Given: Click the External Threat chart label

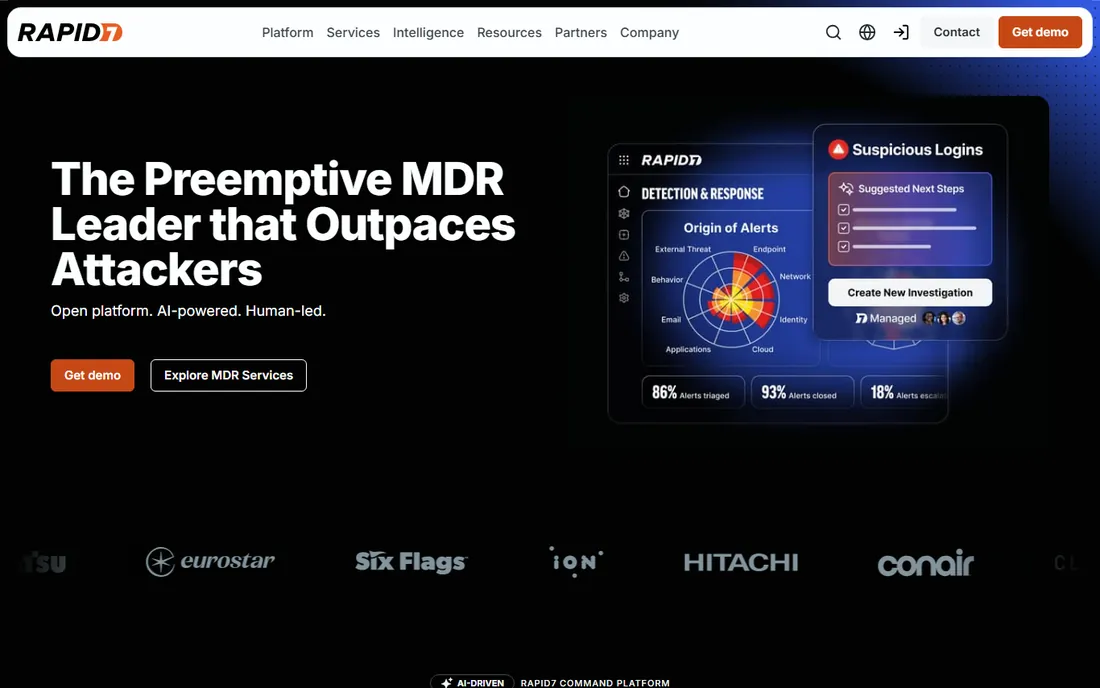Looking at the screenshot, I should point(683,249).
